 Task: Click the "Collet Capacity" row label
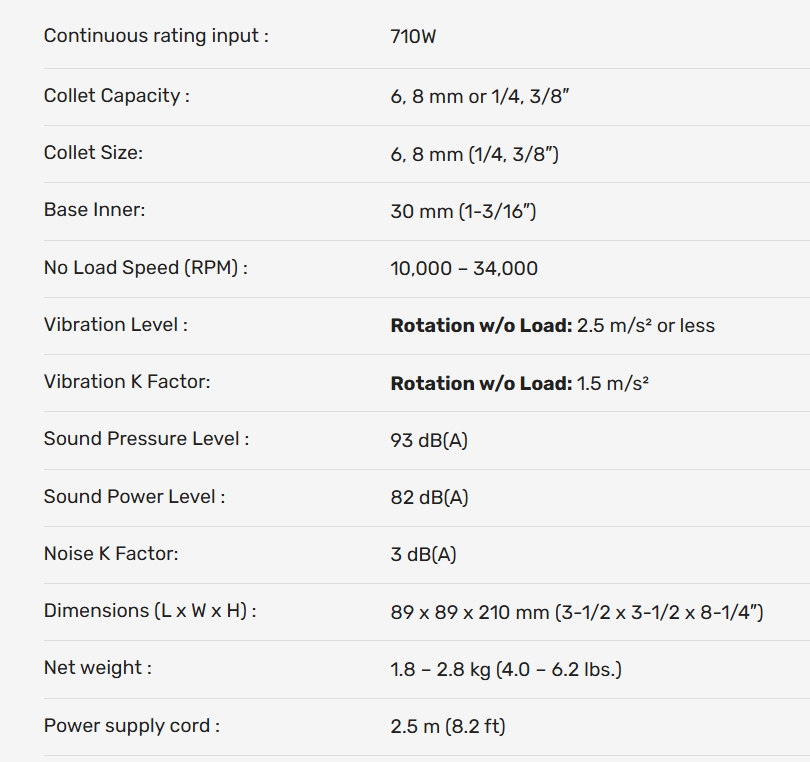(116, 96)
